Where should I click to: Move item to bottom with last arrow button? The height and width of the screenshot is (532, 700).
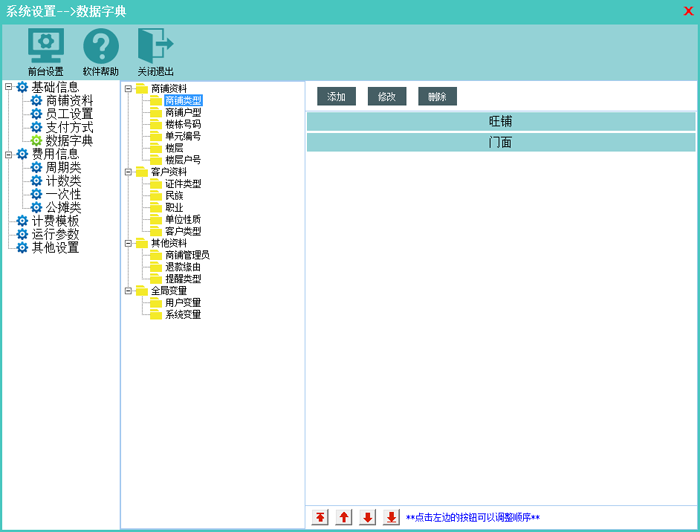coord(391,517)
